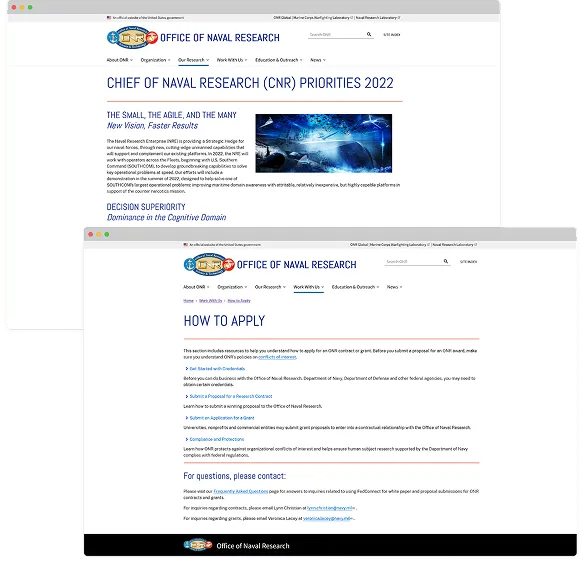Click the arrow beside Submit a Proposal for a Research Contract
This screenshot has width=584, height=564.
187,396
